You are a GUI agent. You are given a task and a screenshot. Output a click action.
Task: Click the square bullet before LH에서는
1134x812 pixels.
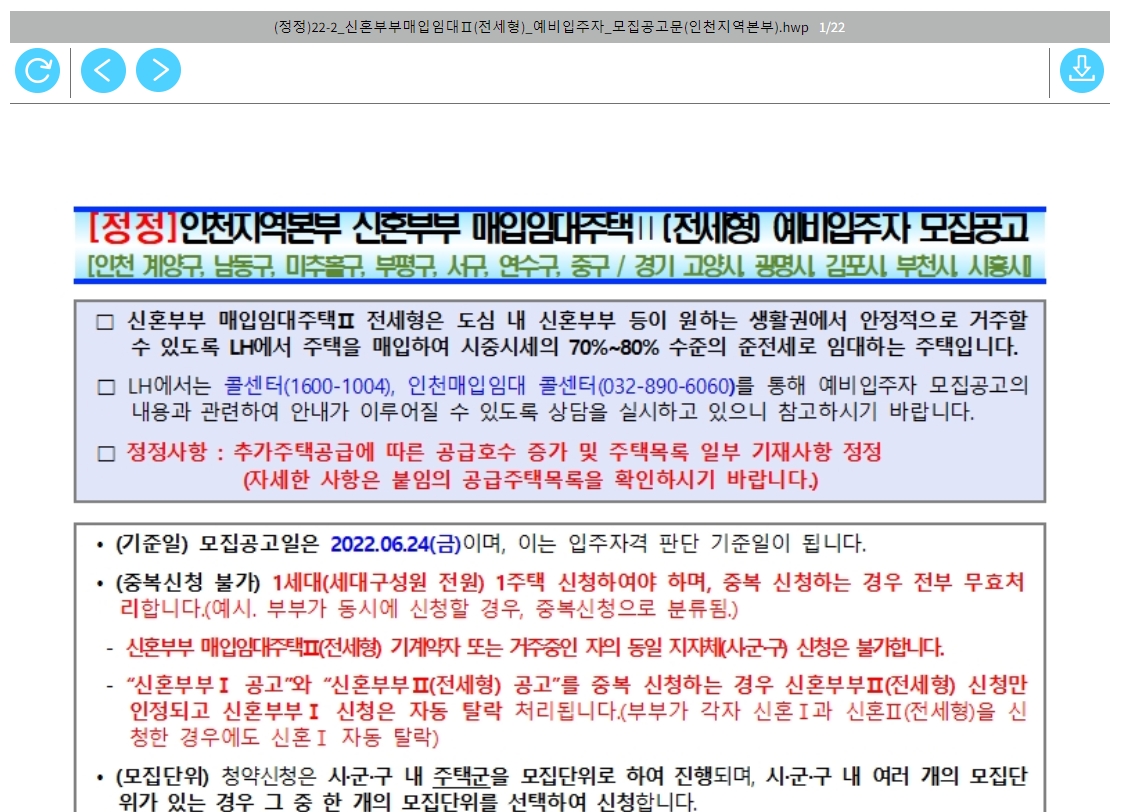(106, 387)
